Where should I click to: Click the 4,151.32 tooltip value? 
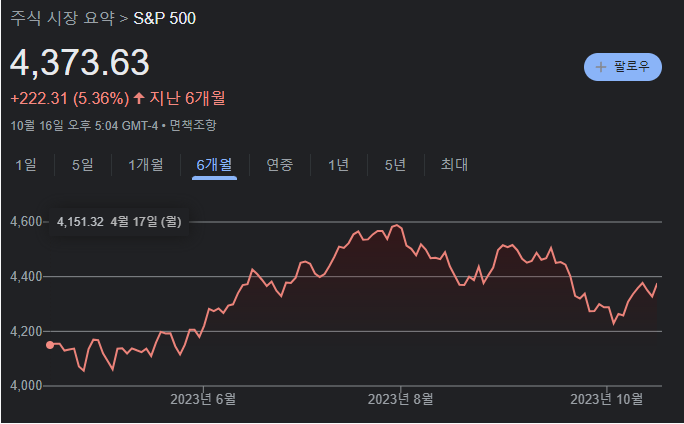pyautogui.click(x=80, y=222)
